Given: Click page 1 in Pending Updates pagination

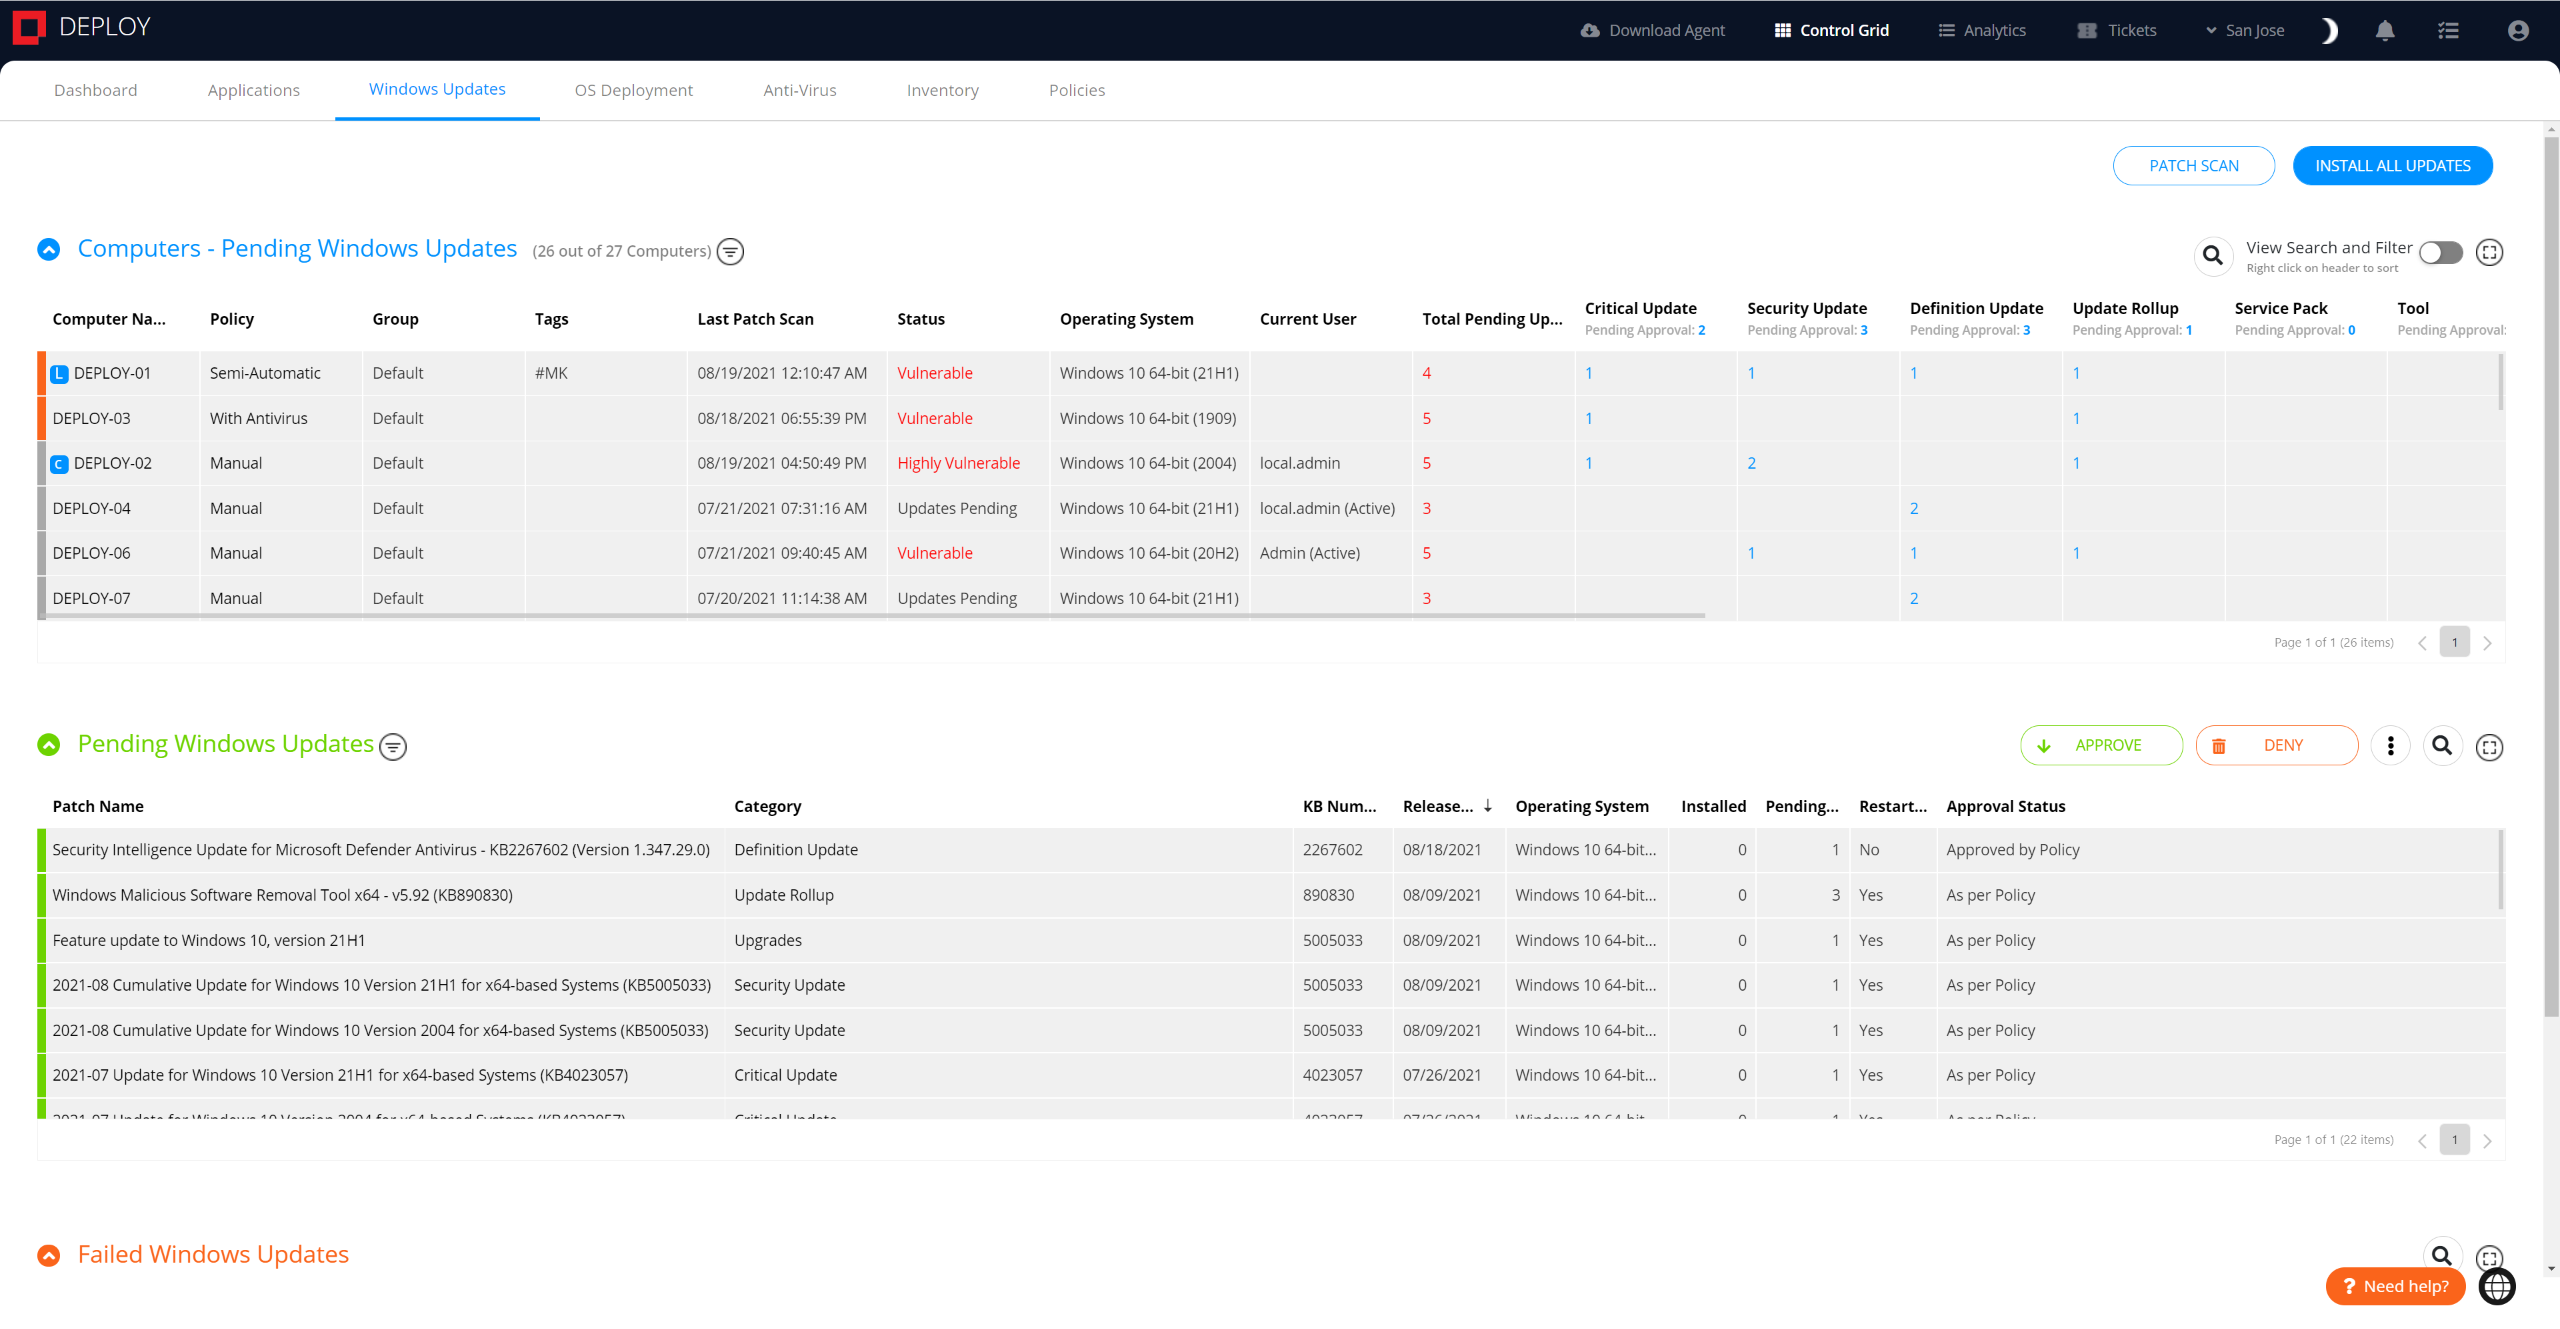Looking at the screenshot, I should click(x=2454, y=1139).
